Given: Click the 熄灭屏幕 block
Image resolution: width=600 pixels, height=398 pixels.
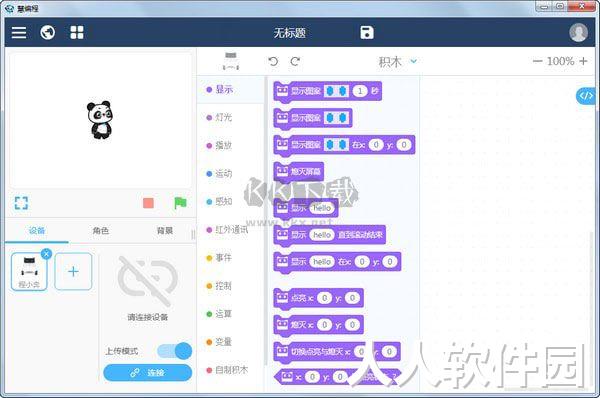Looking at the screenshot, I should (298, 171).
